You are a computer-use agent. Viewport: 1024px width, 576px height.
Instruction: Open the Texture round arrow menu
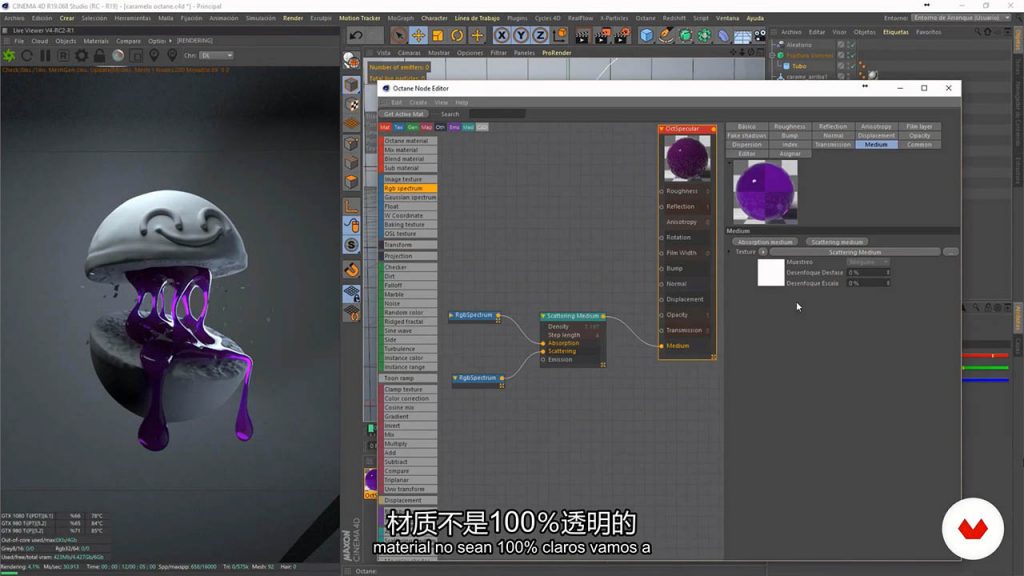tap(762, 252)
